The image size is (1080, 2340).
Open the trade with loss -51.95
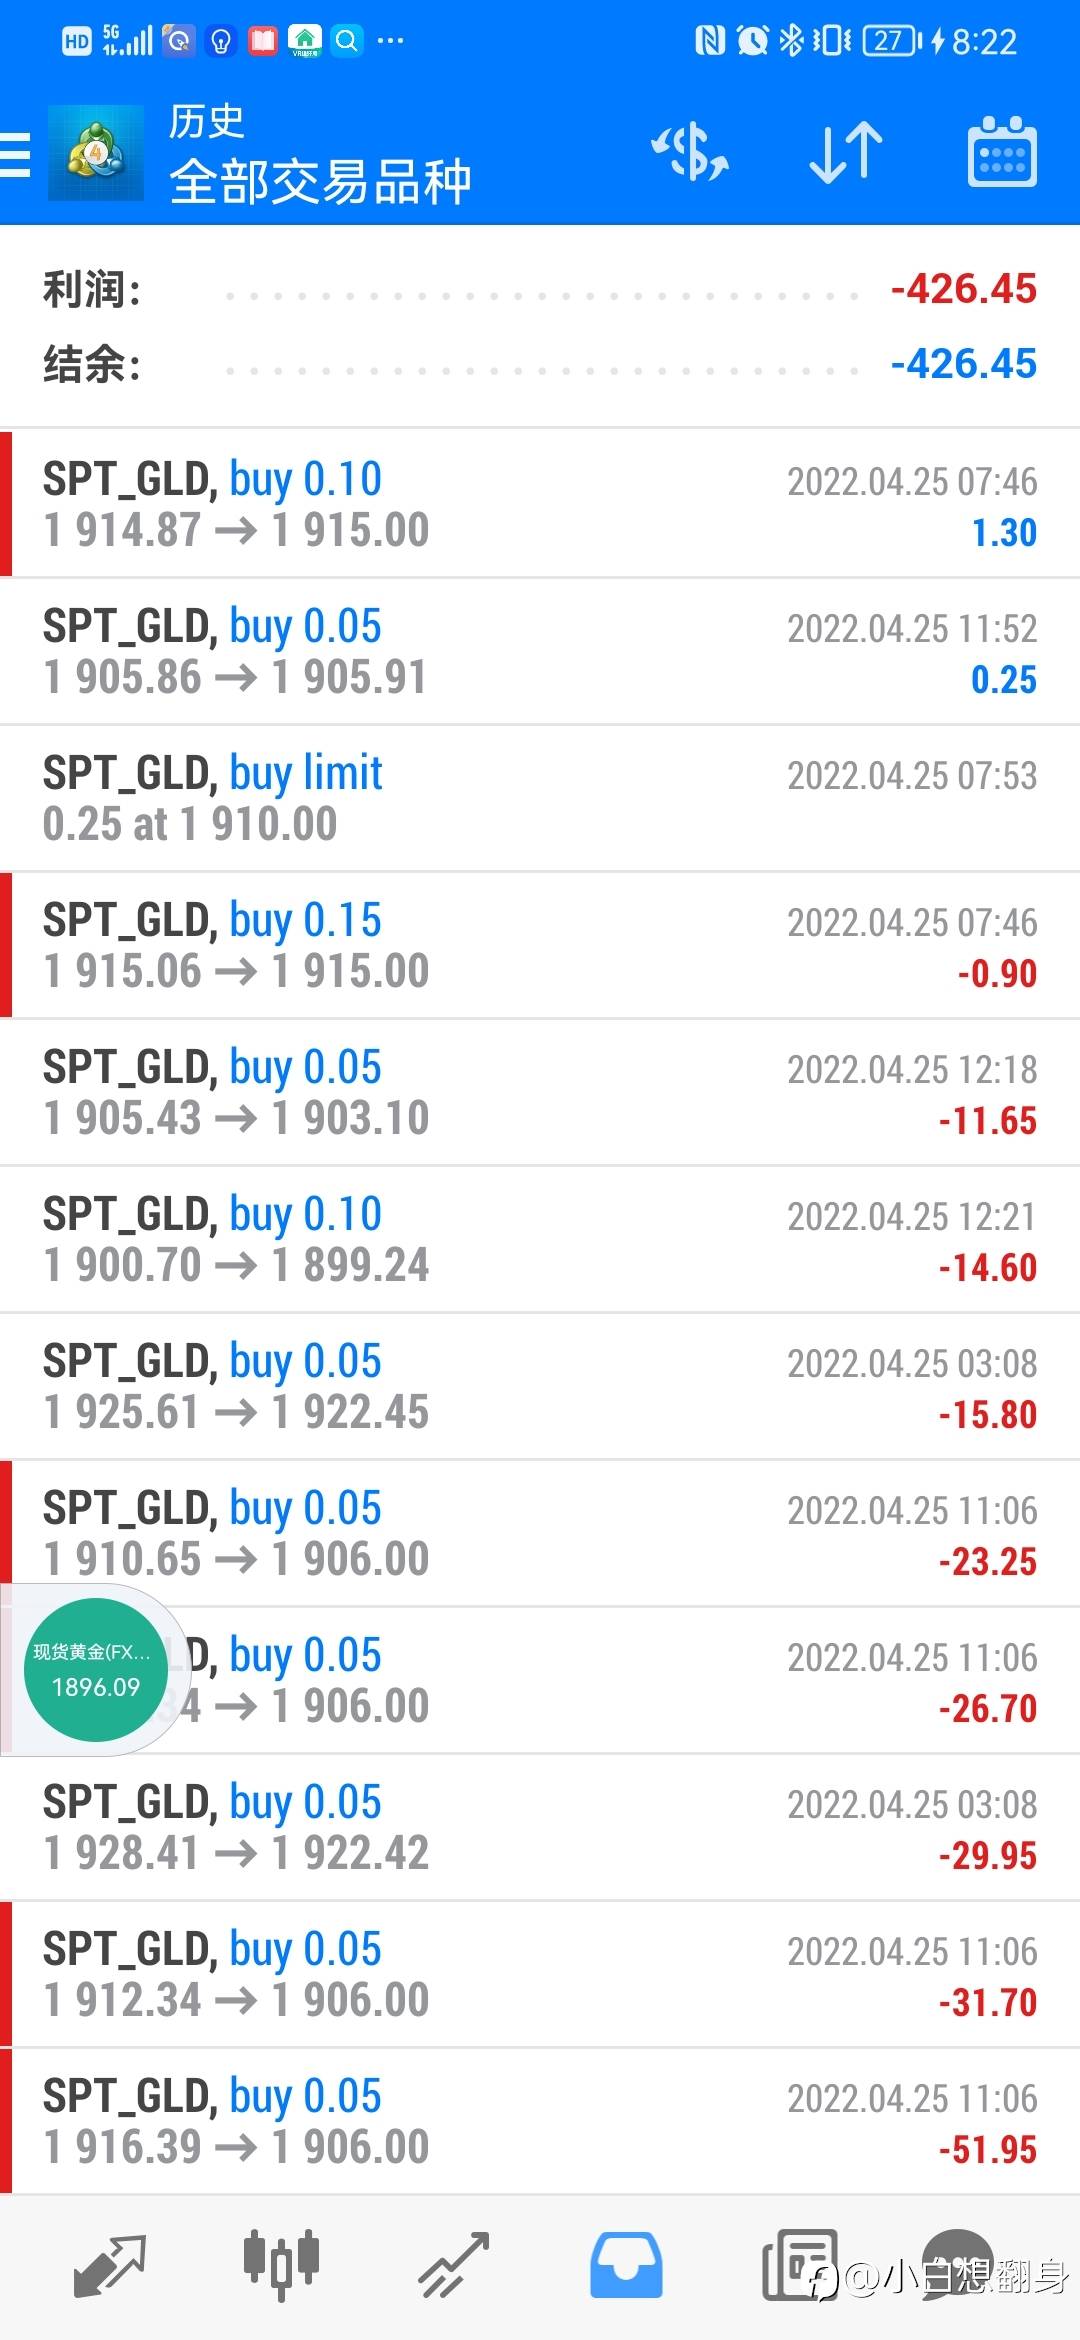click(540, 2121)
